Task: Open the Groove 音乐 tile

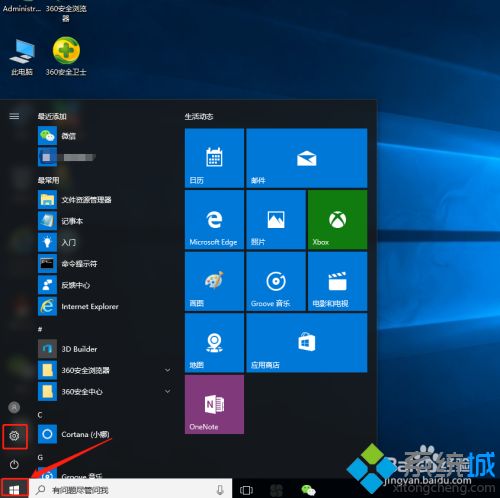Action: coord(276,281)
